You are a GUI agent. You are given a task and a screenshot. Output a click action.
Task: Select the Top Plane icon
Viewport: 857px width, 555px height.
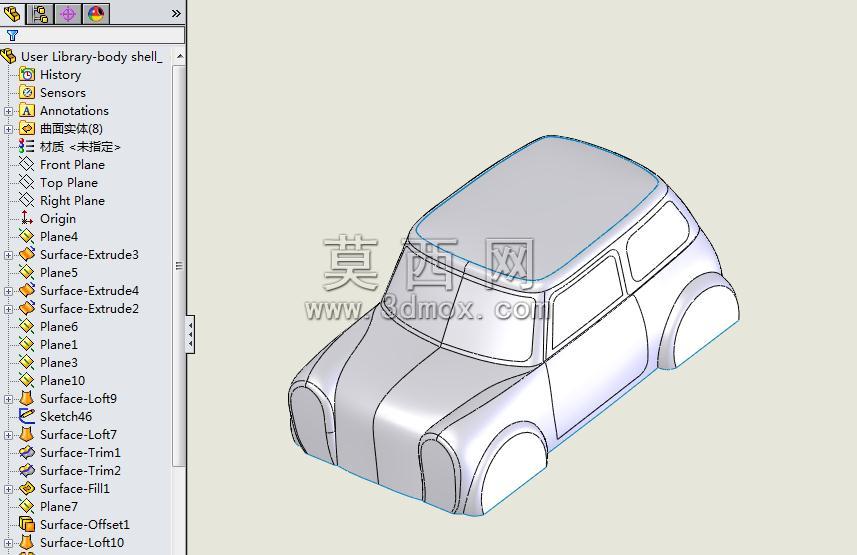pos(27,182)
